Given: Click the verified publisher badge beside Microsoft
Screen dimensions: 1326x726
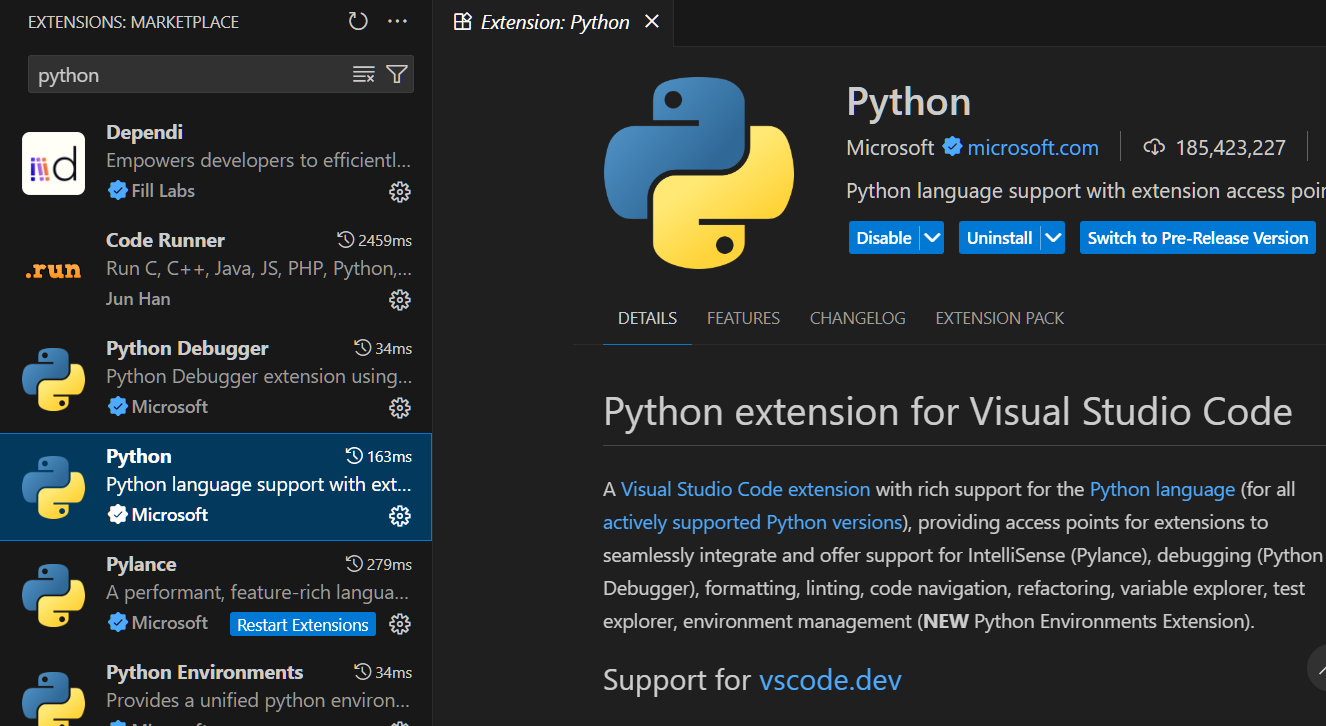Looking at the screenshot, I should click(x=950, y=147).
